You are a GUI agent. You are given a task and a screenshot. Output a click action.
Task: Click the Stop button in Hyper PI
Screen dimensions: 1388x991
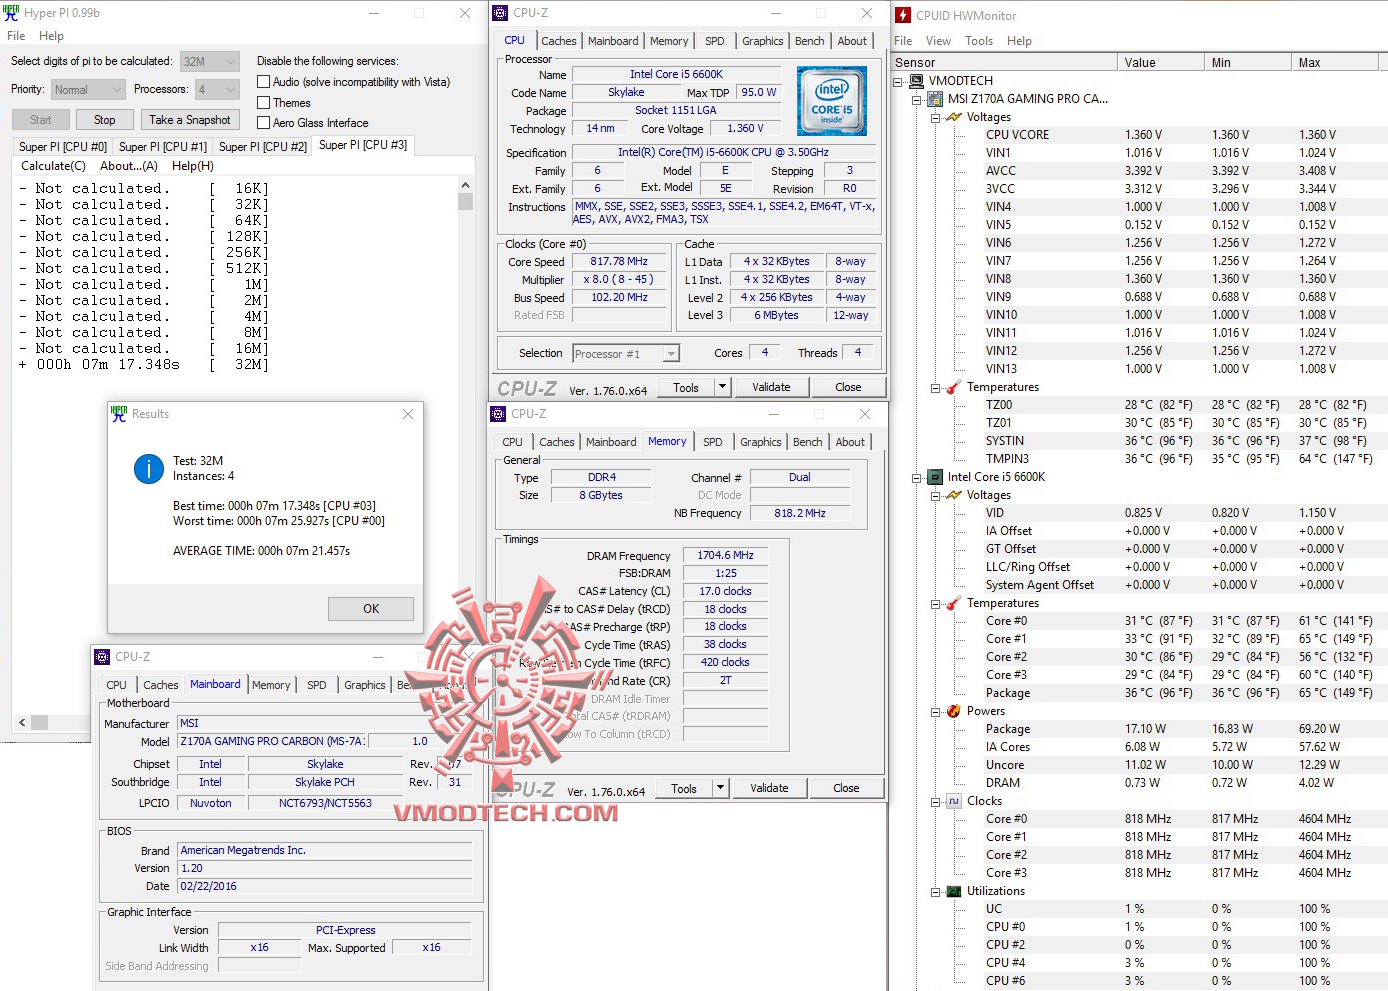coord(105,120)
